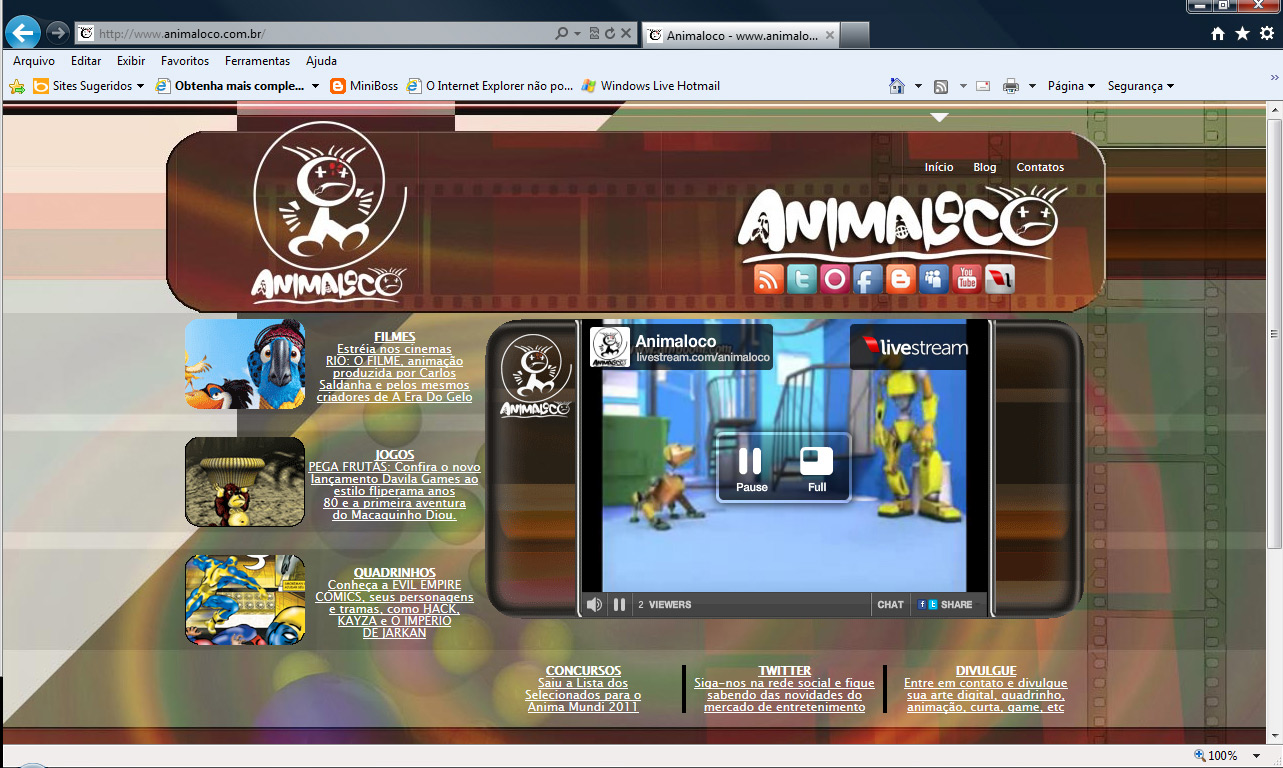Pause video using the control bar pause icon

tap(619, 604)
